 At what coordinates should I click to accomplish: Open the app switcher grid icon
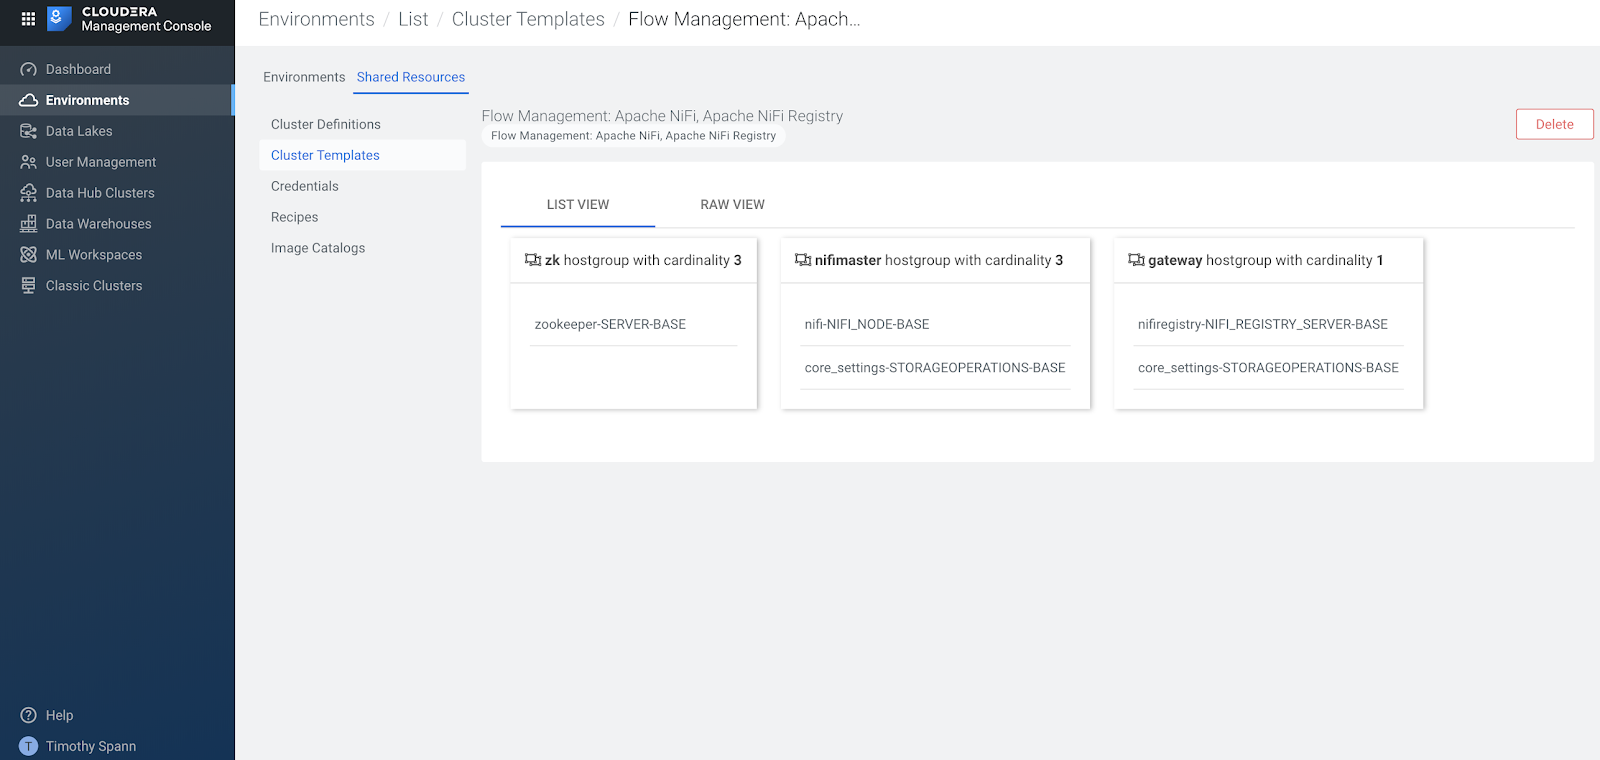click(x=28, y=18)
